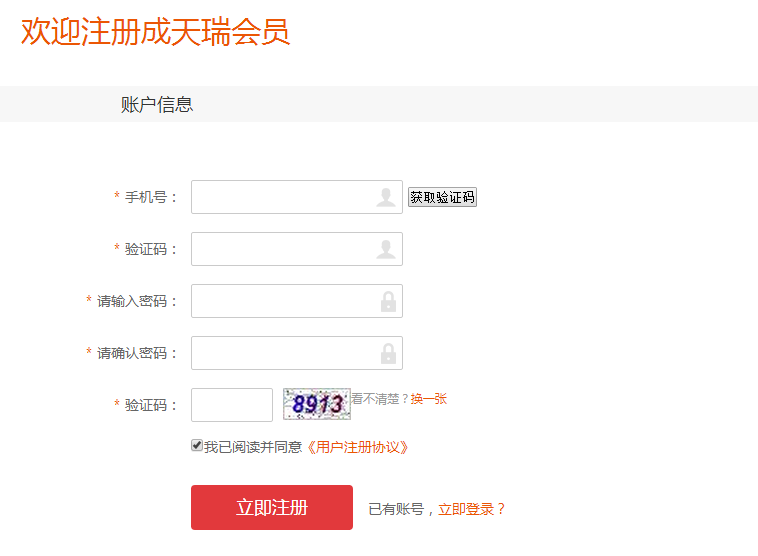Click the user icon in the SMS 验证码 field

(386, 249)
